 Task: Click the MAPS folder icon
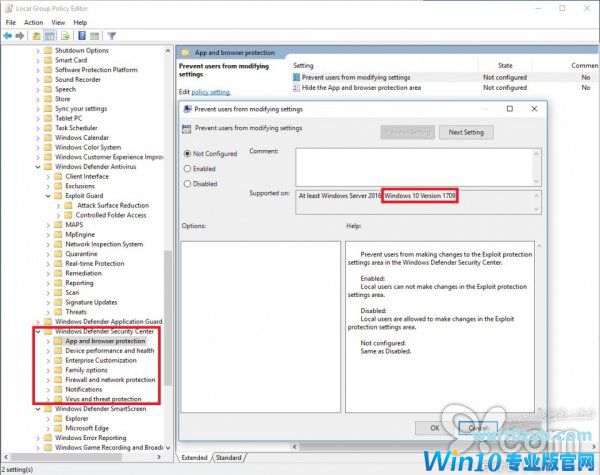[58, 225]
